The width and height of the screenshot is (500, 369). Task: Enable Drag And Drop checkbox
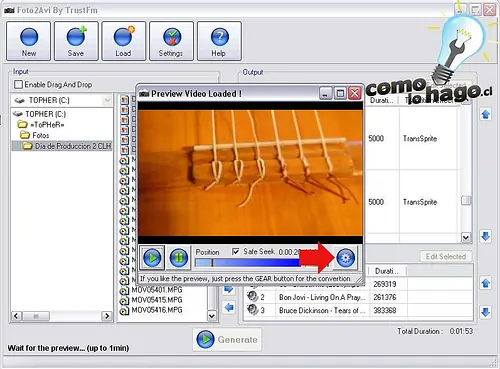click(x=19, y=85)
